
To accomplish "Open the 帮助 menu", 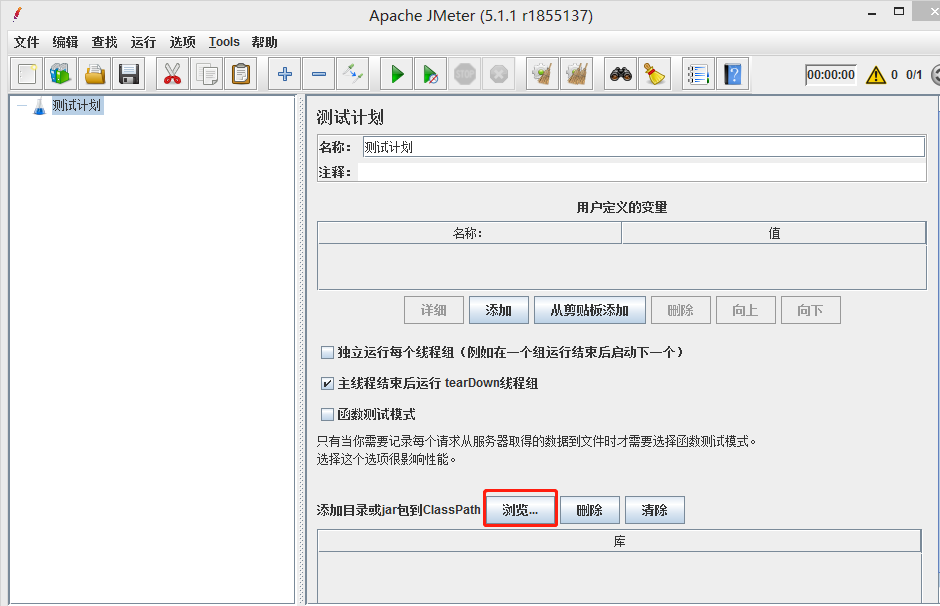I will tap(264, 42).
